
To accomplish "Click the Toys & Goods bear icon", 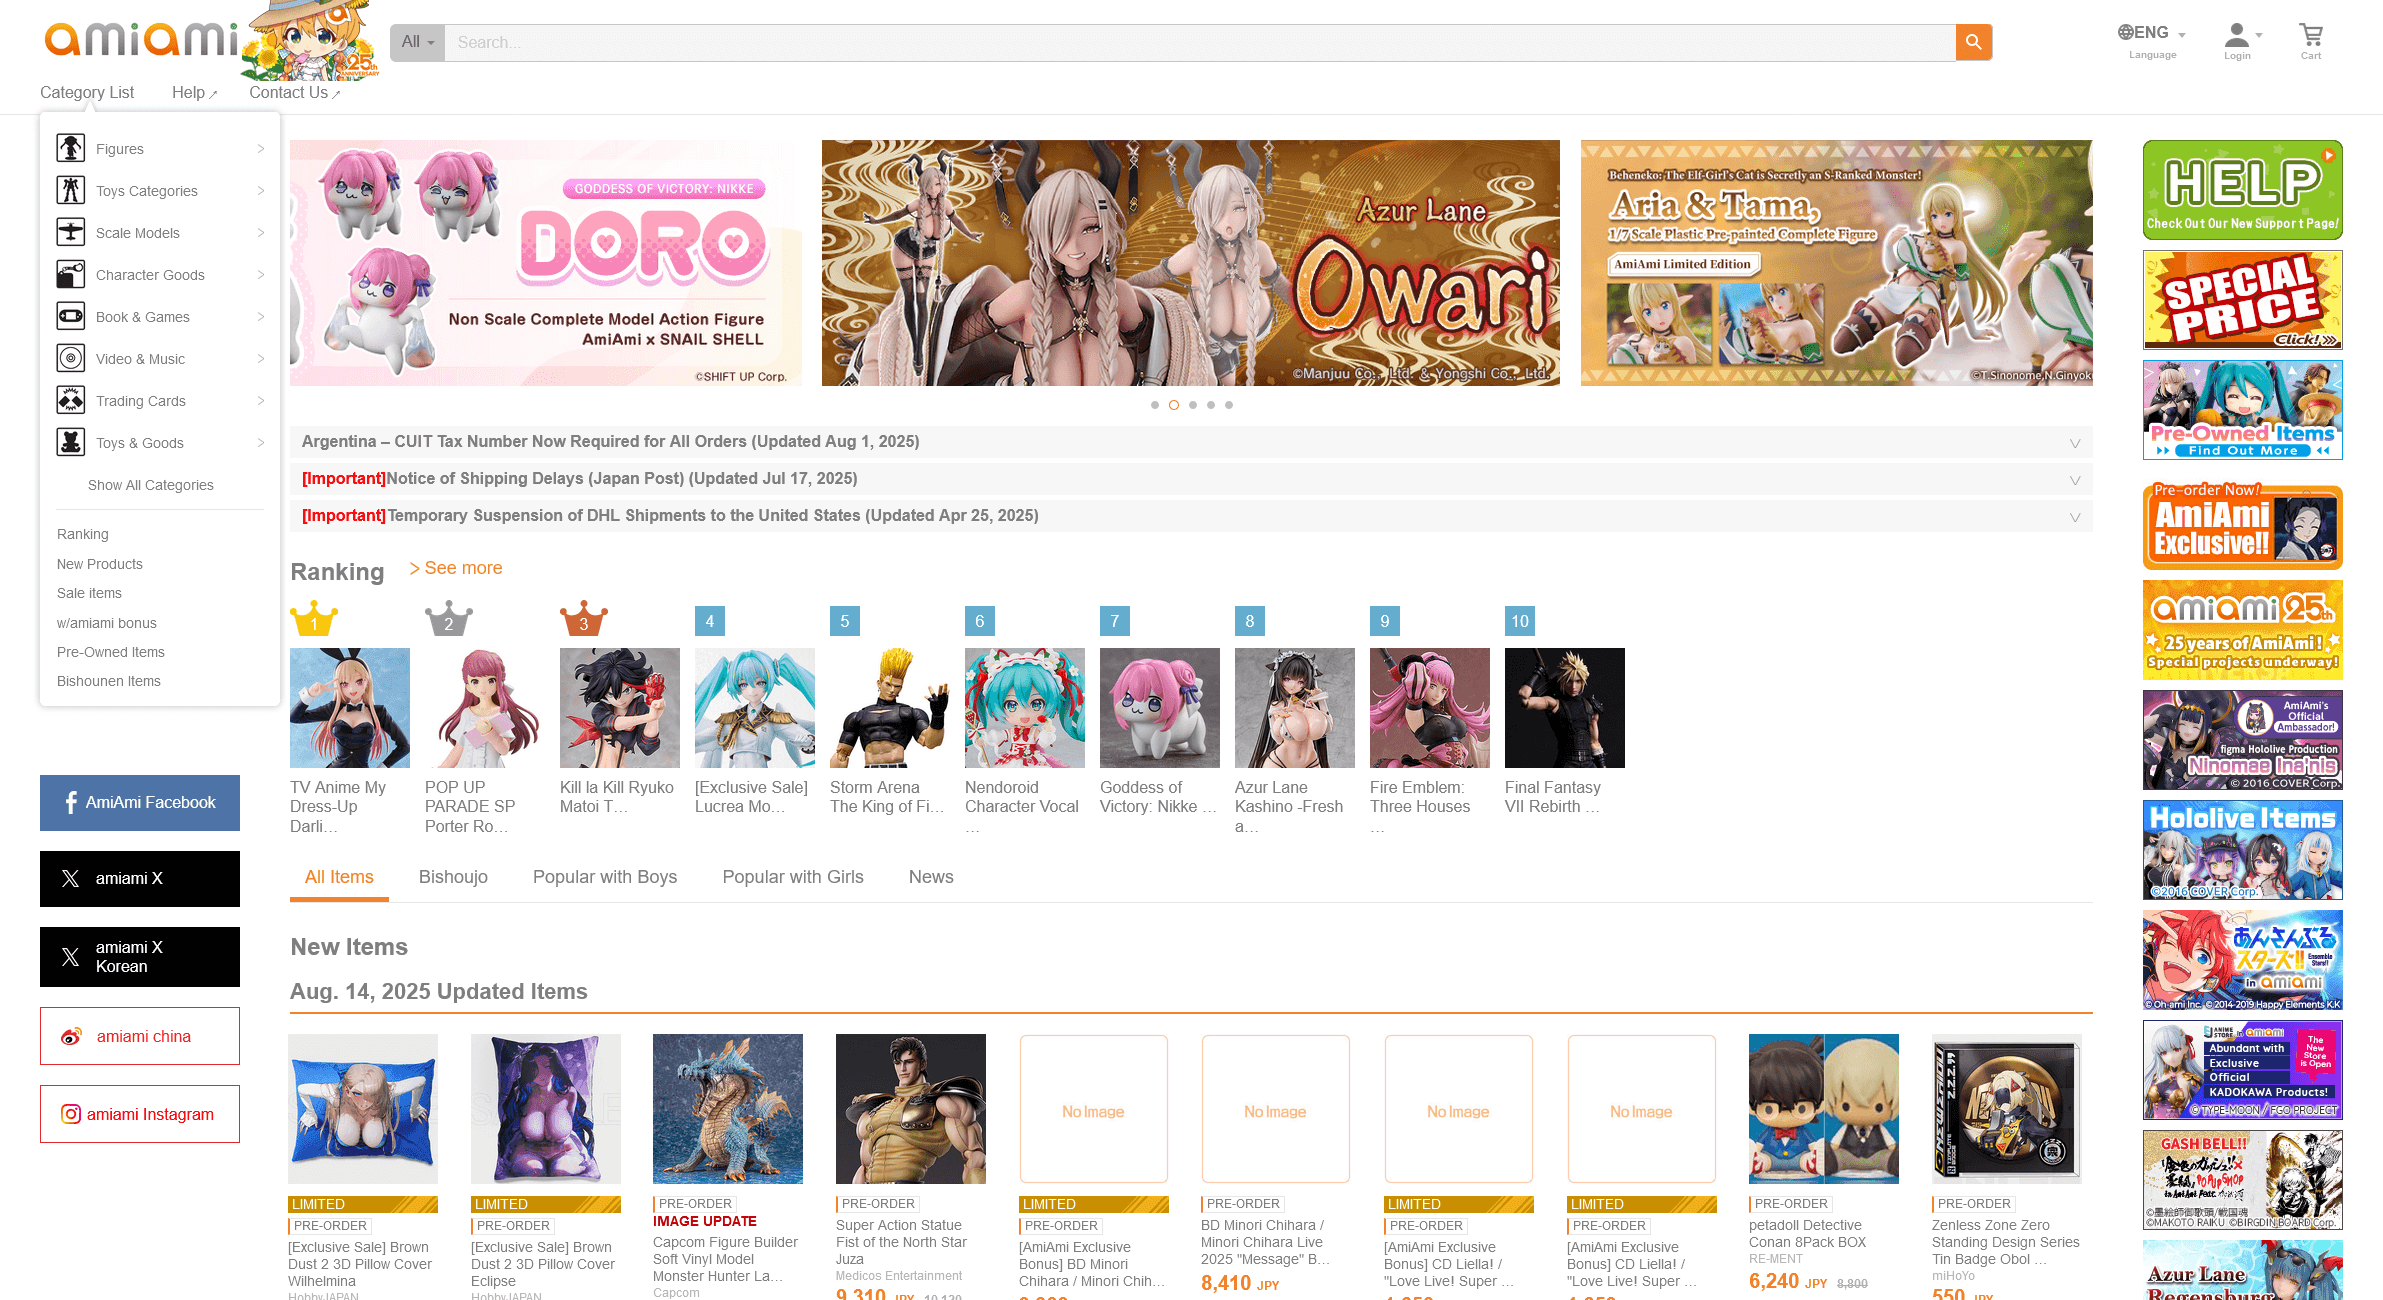I will point(71,442).
